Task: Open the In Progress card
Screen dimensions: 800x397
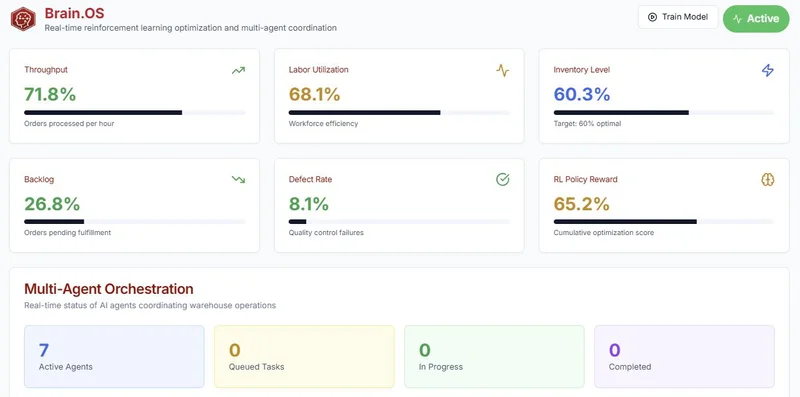Action: [x=494, y=357]
